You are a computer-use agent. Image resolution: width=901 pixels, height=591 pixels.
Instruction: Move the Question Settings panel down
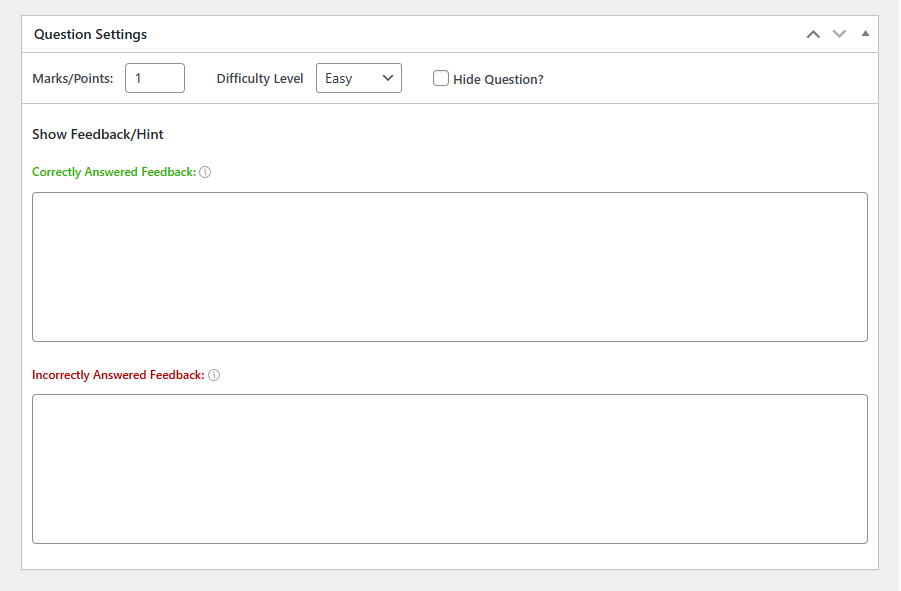coord(840,34)
